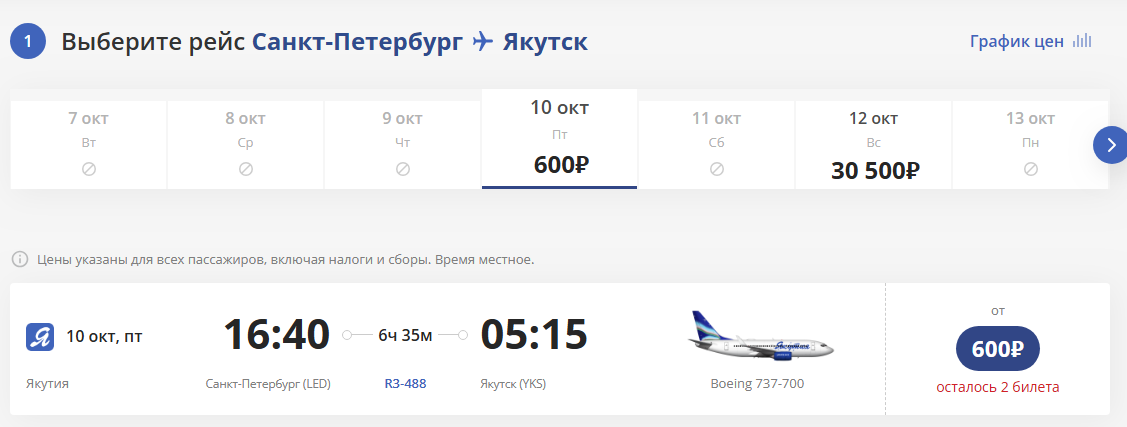The height and width of the screenshot is (427, 1127).
Task: Select the 12 окт 30 500₽ tab
Action: coord(873,144)
